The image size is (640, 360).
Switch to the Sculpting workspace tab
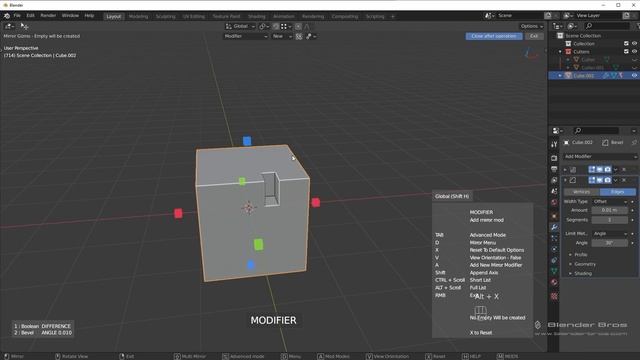pos(165,16)
